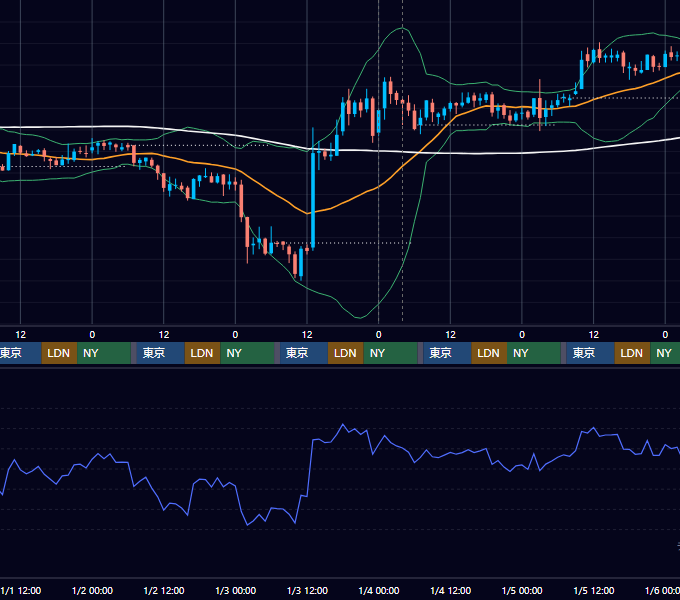The width and height of the screenshot is (680, 600).
Task: Click the 1/4 12:00 date label
Action: point(451,590)
